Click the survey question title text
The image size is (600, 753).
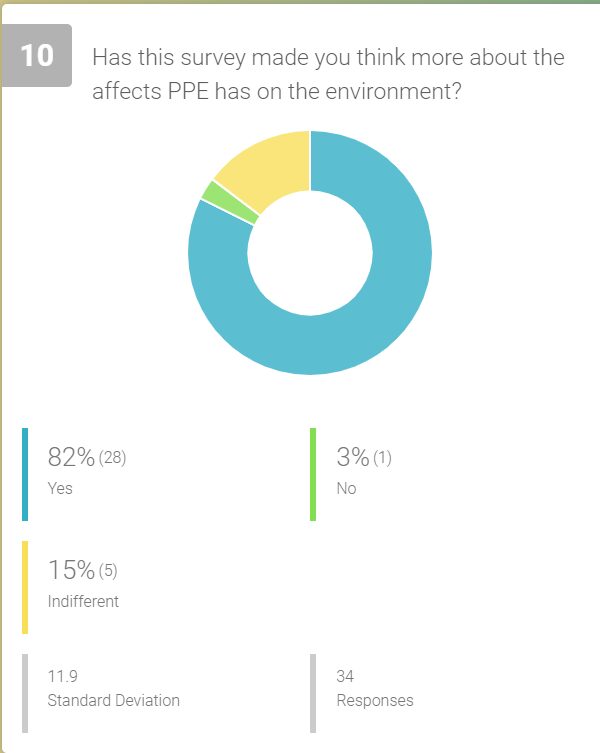pos(328,73)
